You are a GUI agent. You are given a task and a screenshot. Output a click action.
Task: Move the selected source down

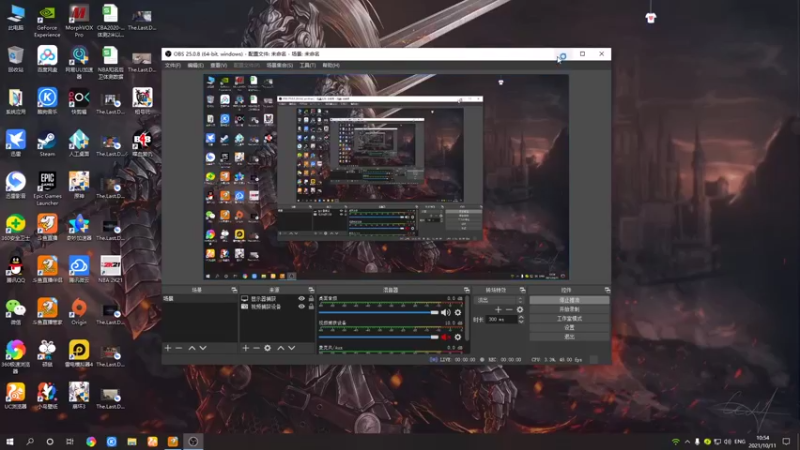tap(292, 348)
